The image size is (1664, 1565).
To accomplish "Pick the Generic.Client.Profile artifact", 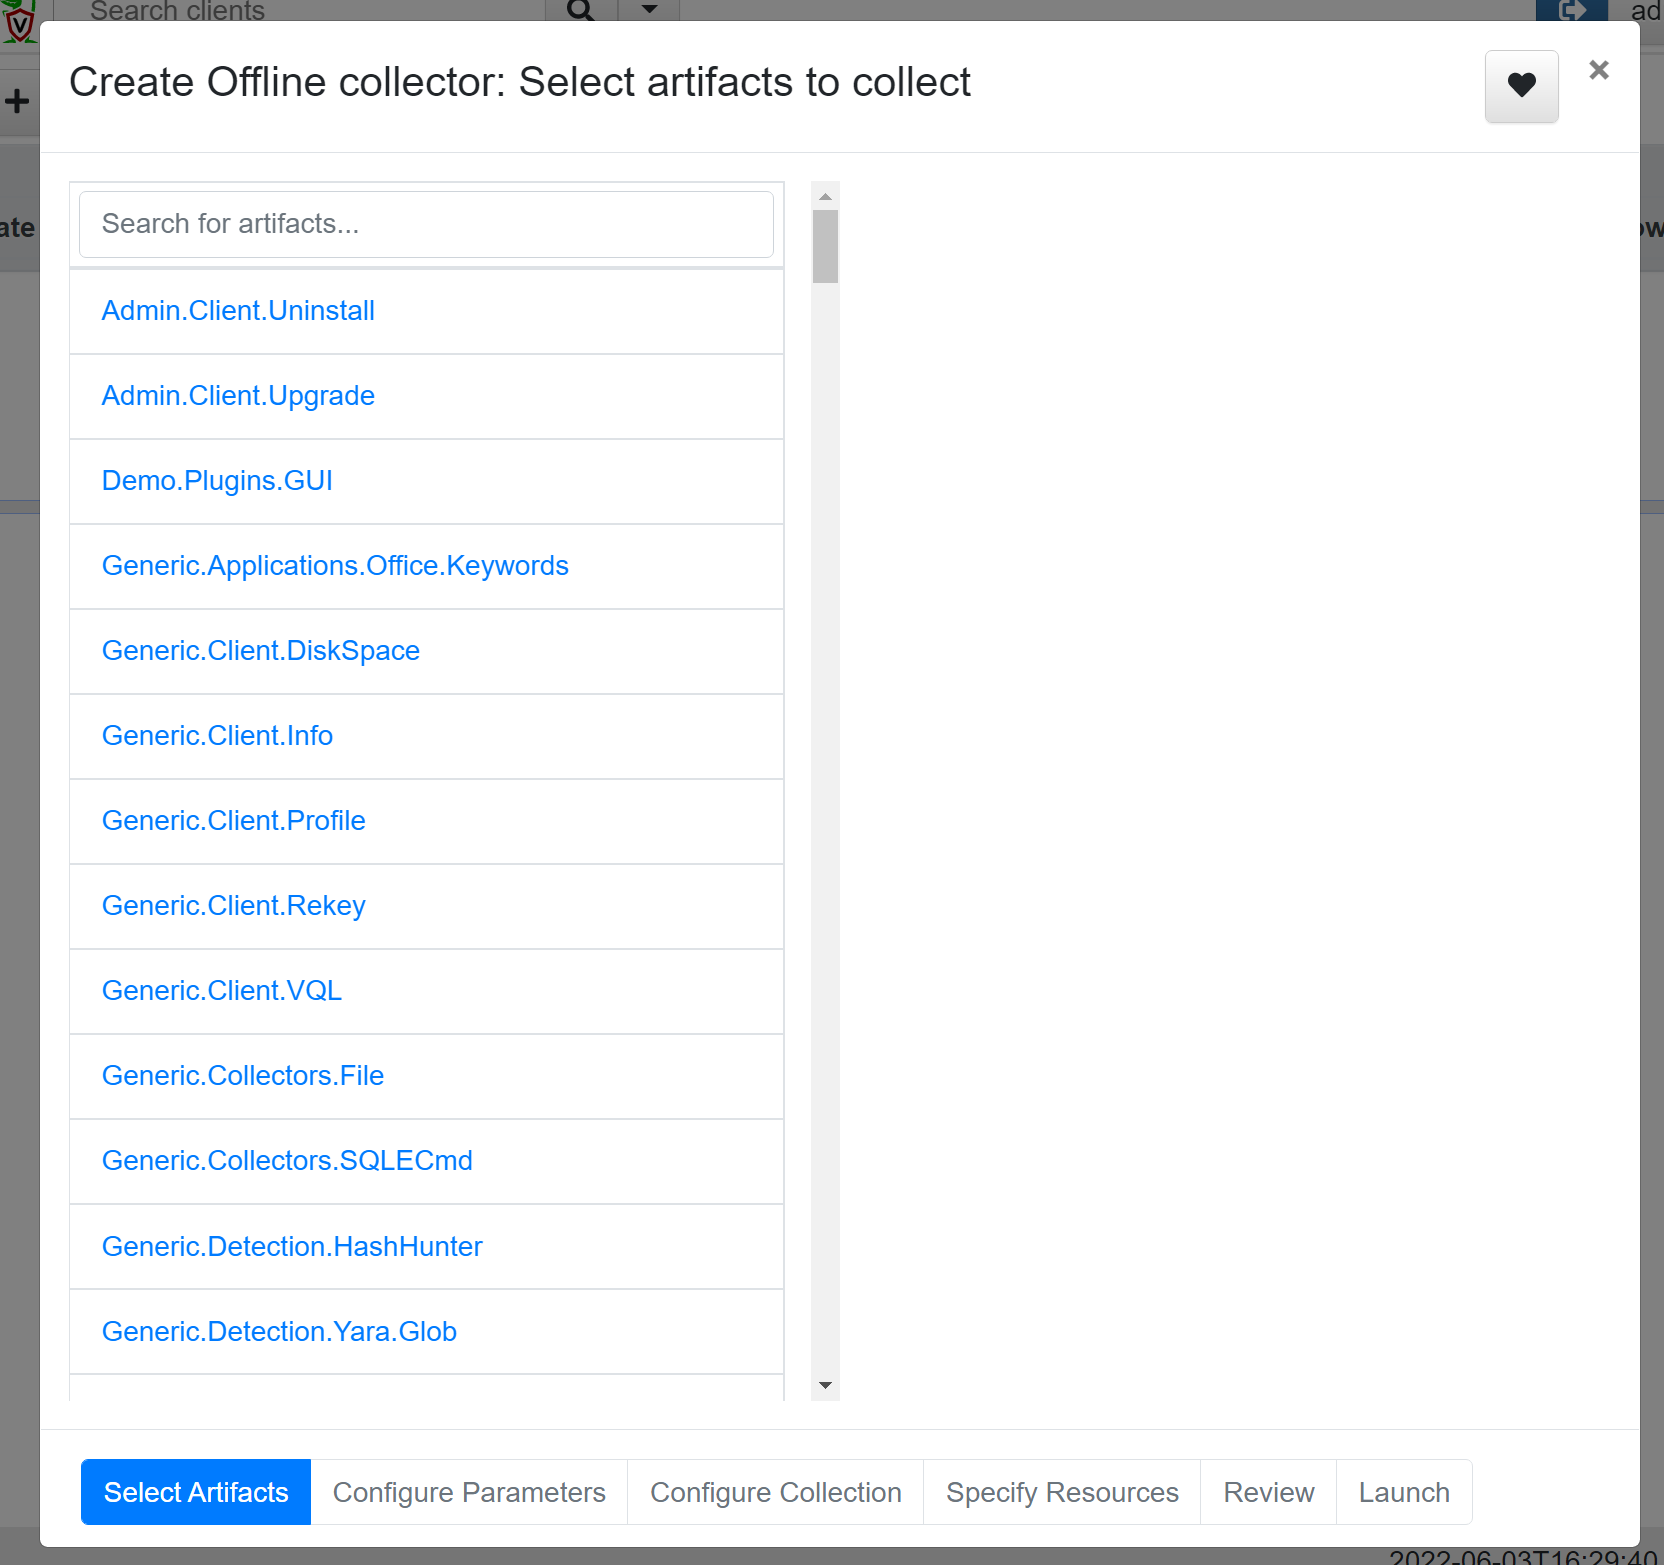I will (x=426, y=821).
